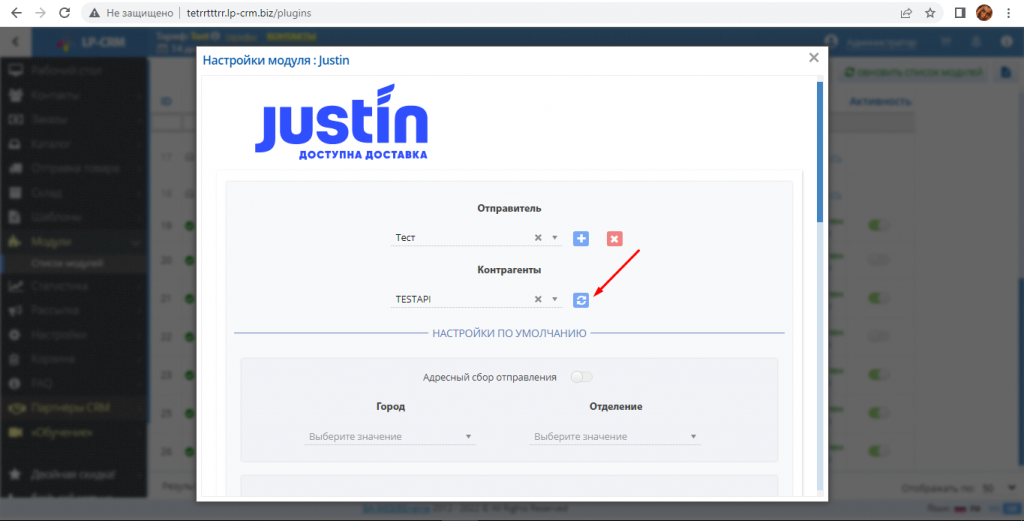Toggle the activity switch in row 19
The height and width of the screenshot is (521, 1024).
point(878,225)
